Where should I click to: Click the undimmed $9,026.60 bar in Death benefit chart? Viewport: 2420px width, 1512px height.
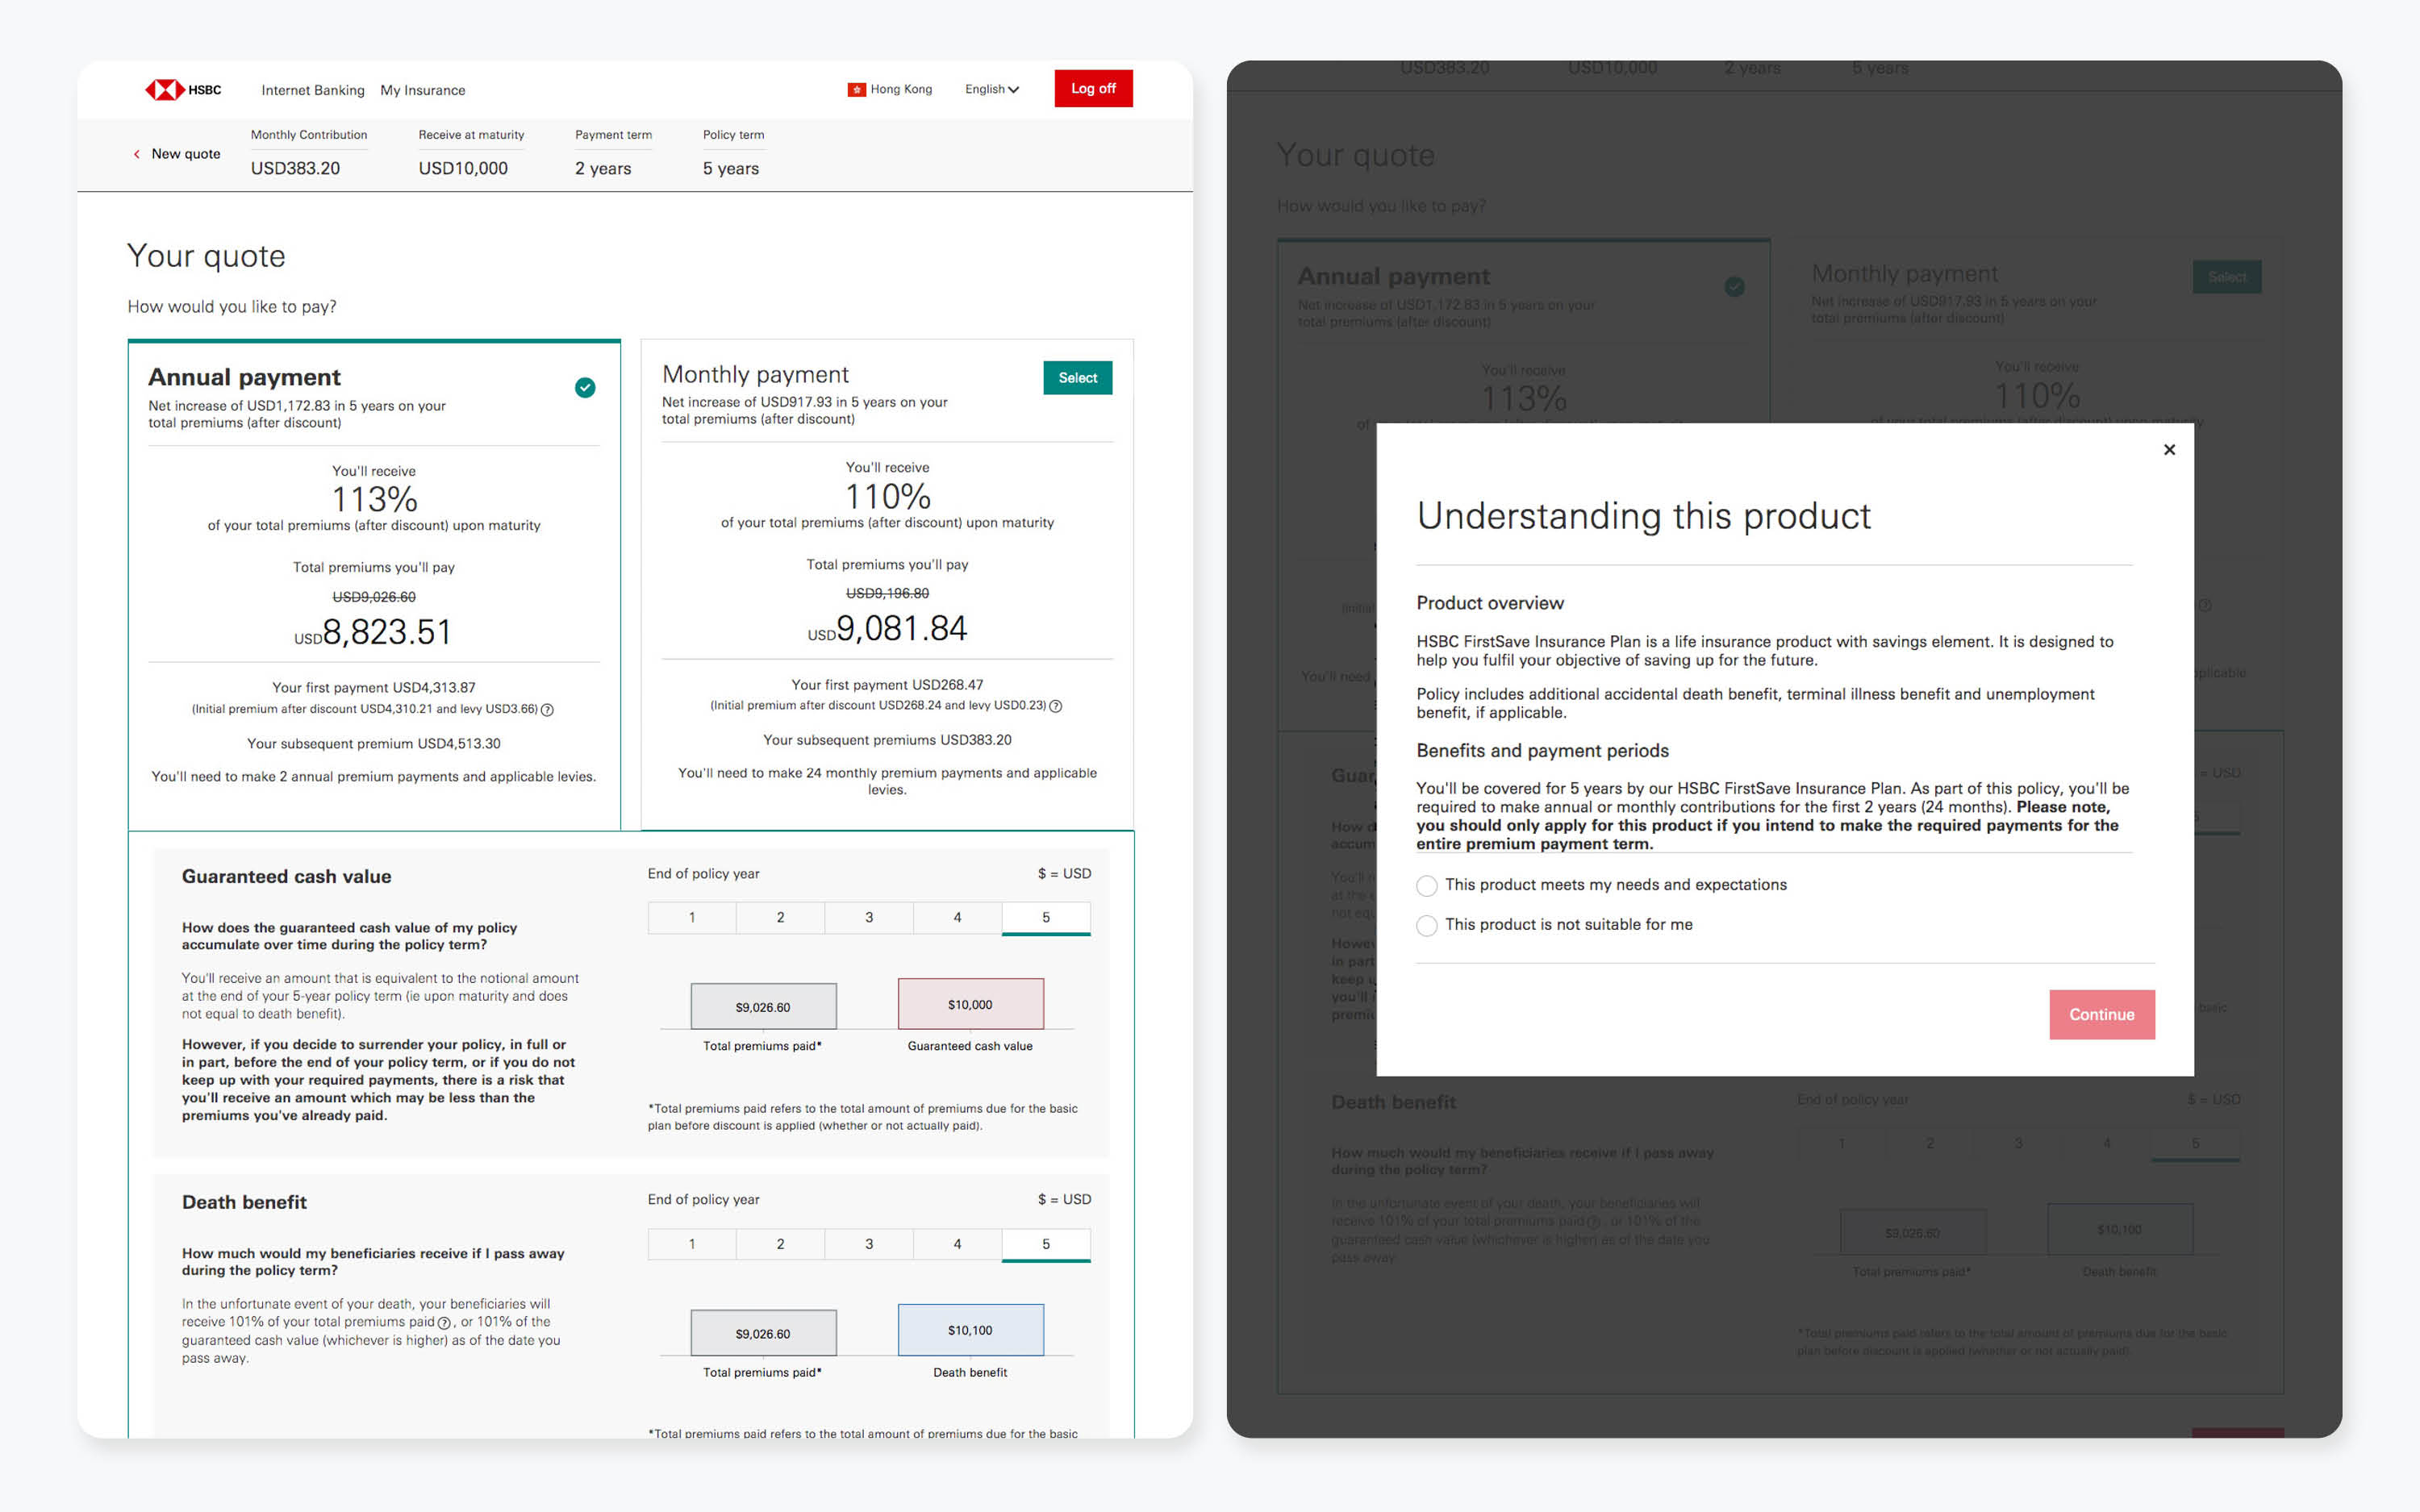click(763, 1333)
